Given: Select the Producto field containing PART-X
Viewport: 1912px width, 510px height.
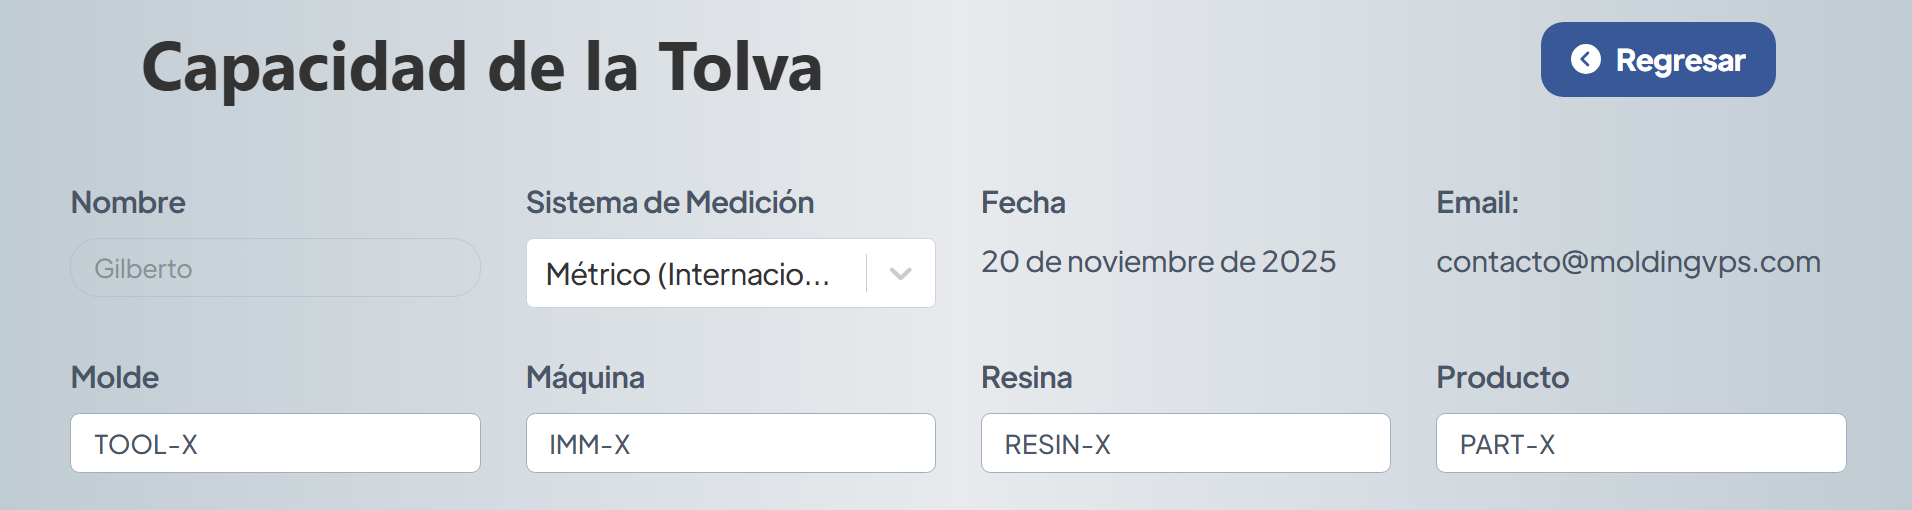Looking at the screenshot, I should click(1640, 443).
